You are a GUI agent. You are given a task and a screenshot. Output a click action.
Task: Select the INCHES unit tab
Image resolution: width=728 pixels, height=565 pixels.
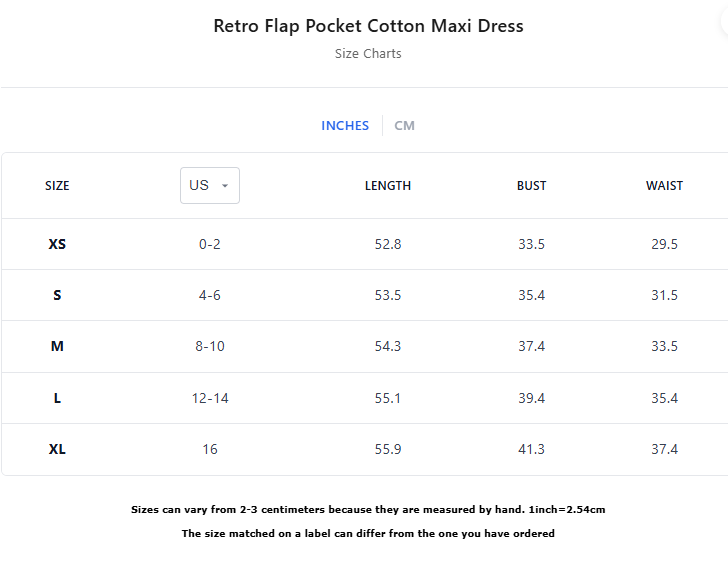click(x=345, y=126)
